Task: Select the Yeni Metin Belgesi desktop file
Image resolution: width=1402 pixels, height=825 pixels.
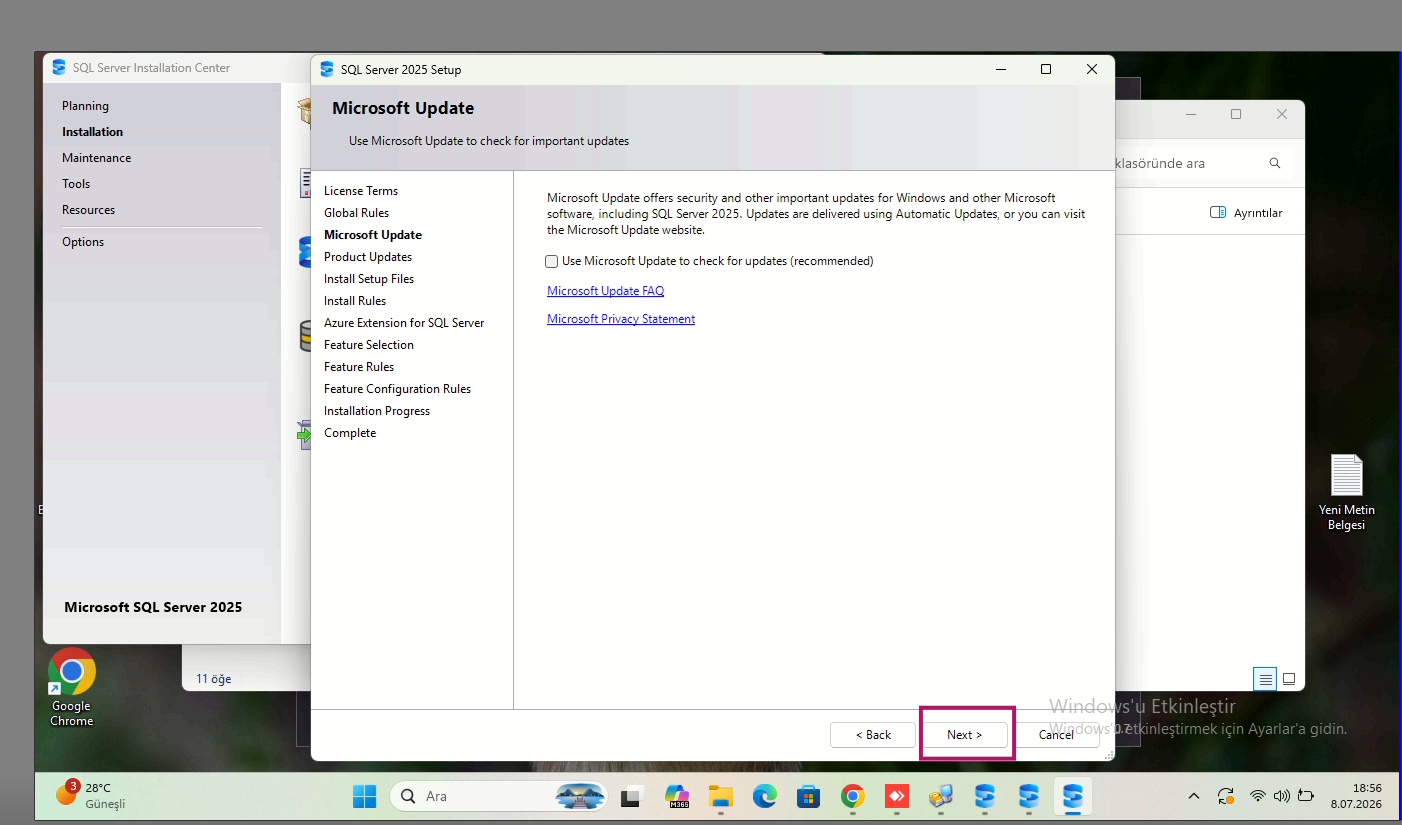Action: click(1346, 493)
